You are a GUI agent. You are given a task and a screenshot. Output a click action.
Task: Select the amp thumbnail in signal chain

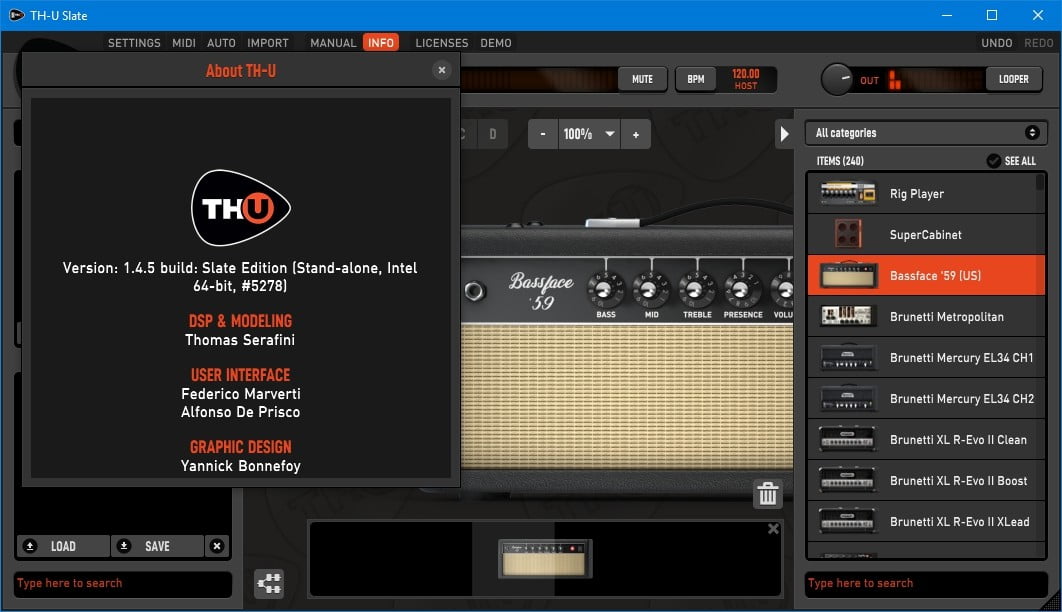click(x=545, y=559)
